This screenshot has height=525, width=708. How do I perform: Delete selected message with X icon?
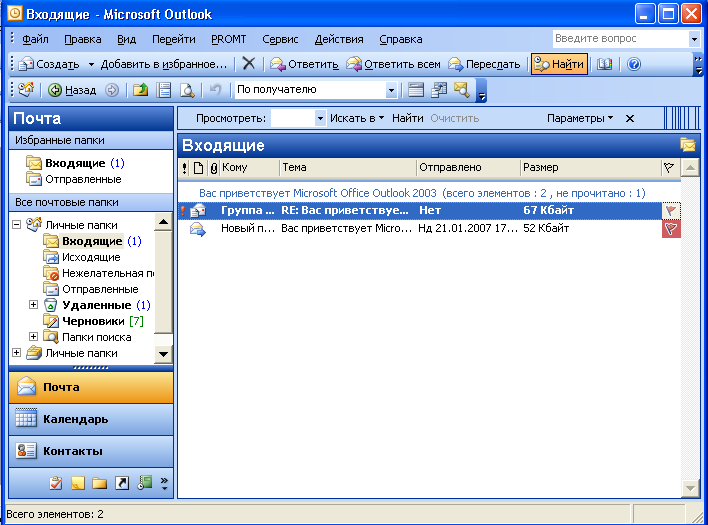coord(249,64)
